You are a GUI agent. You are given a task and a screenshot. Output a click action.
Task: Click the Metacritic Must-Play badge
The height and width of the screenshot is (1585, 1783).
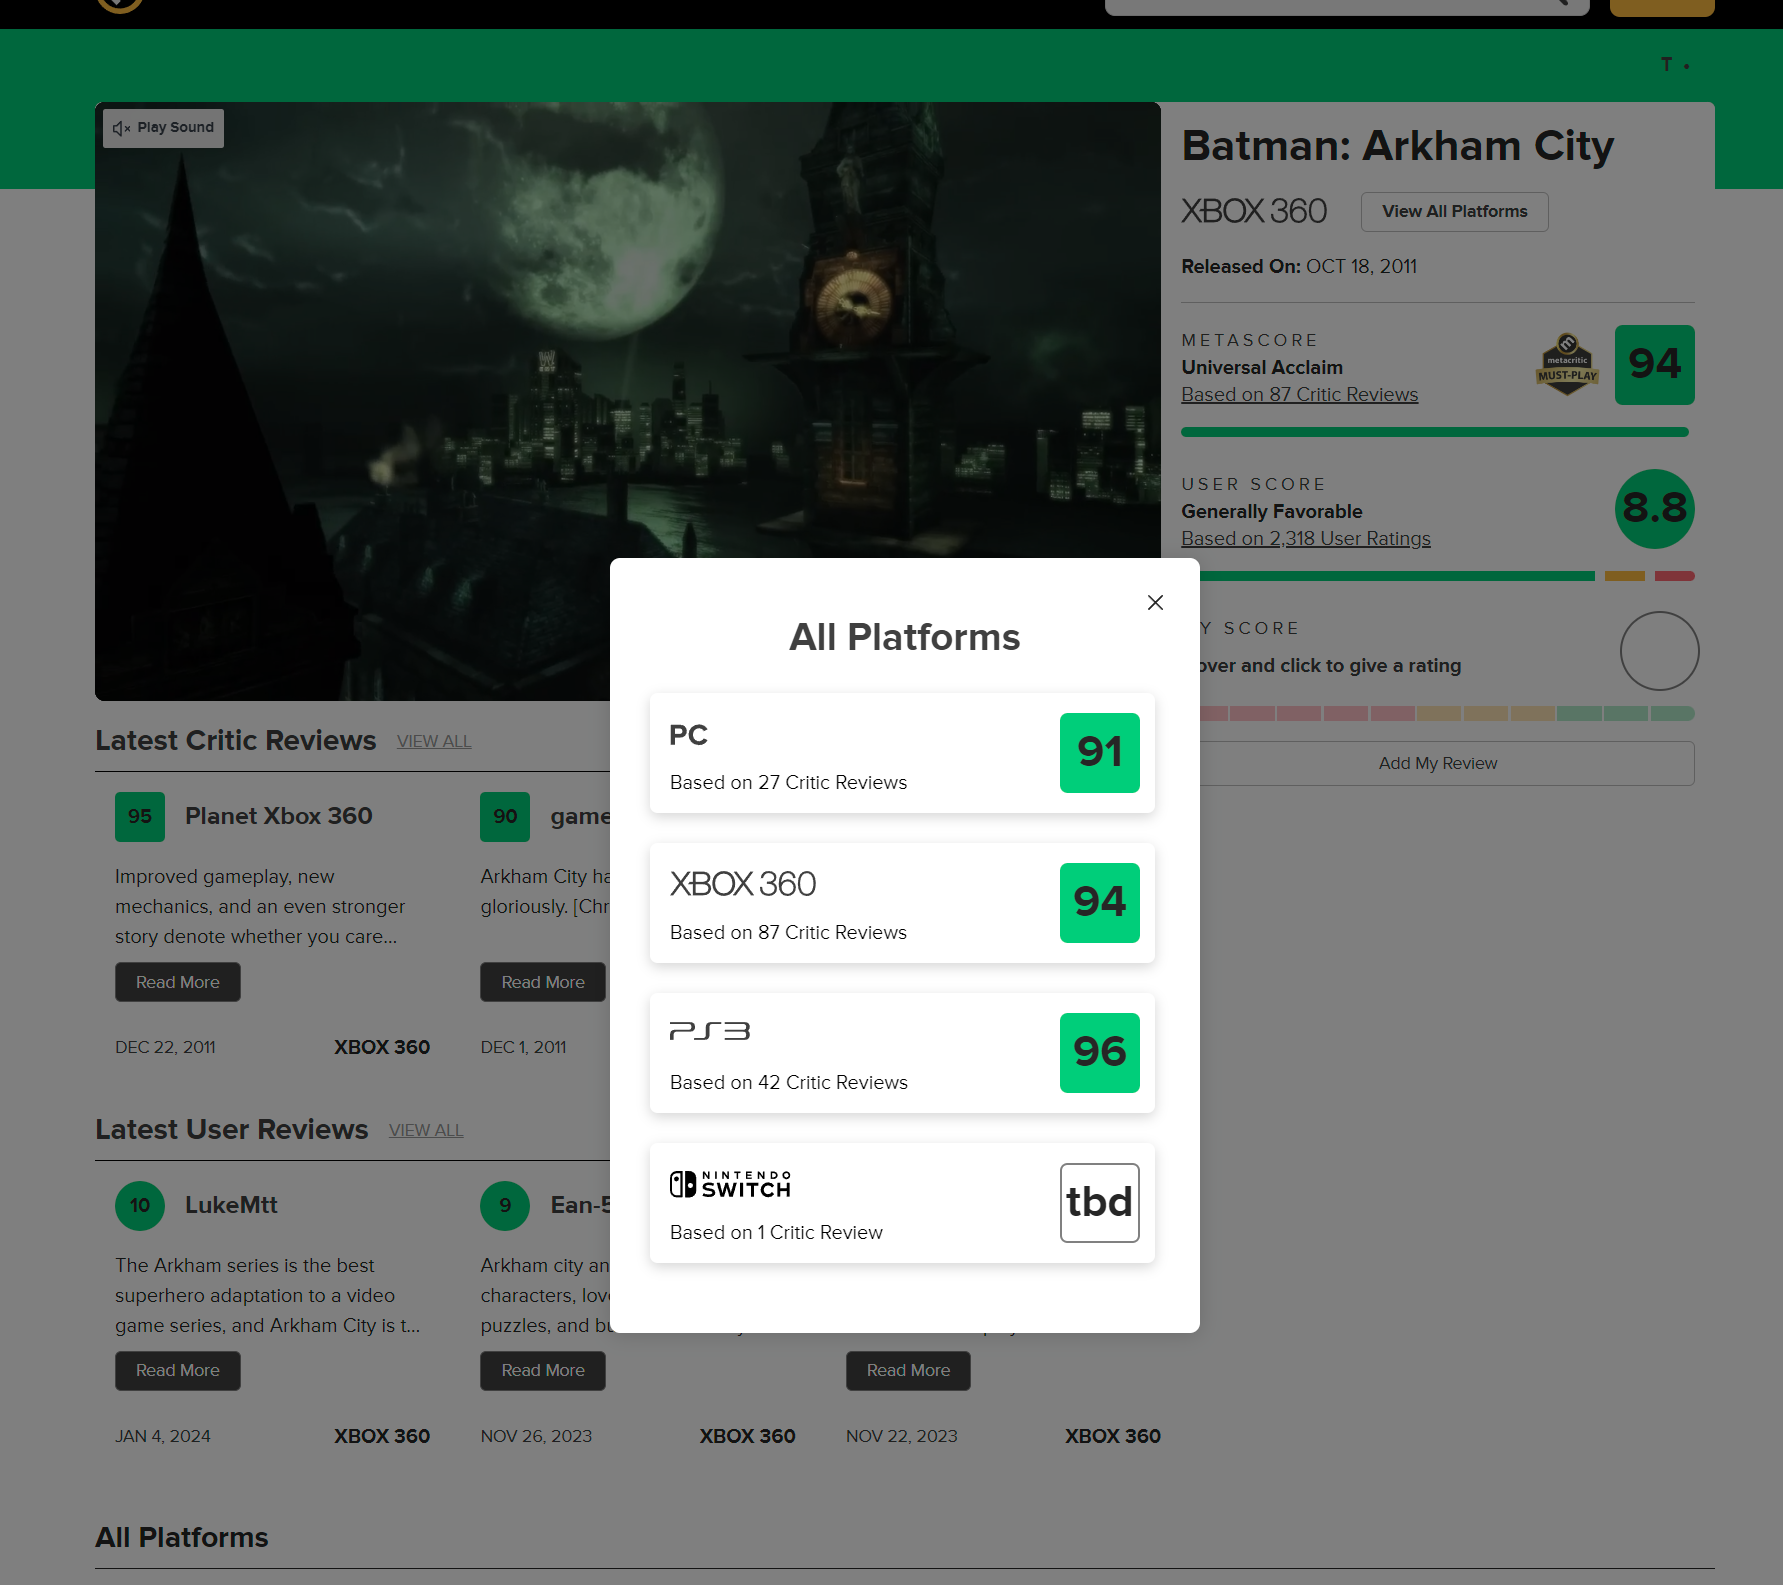tap(1567, 365)
